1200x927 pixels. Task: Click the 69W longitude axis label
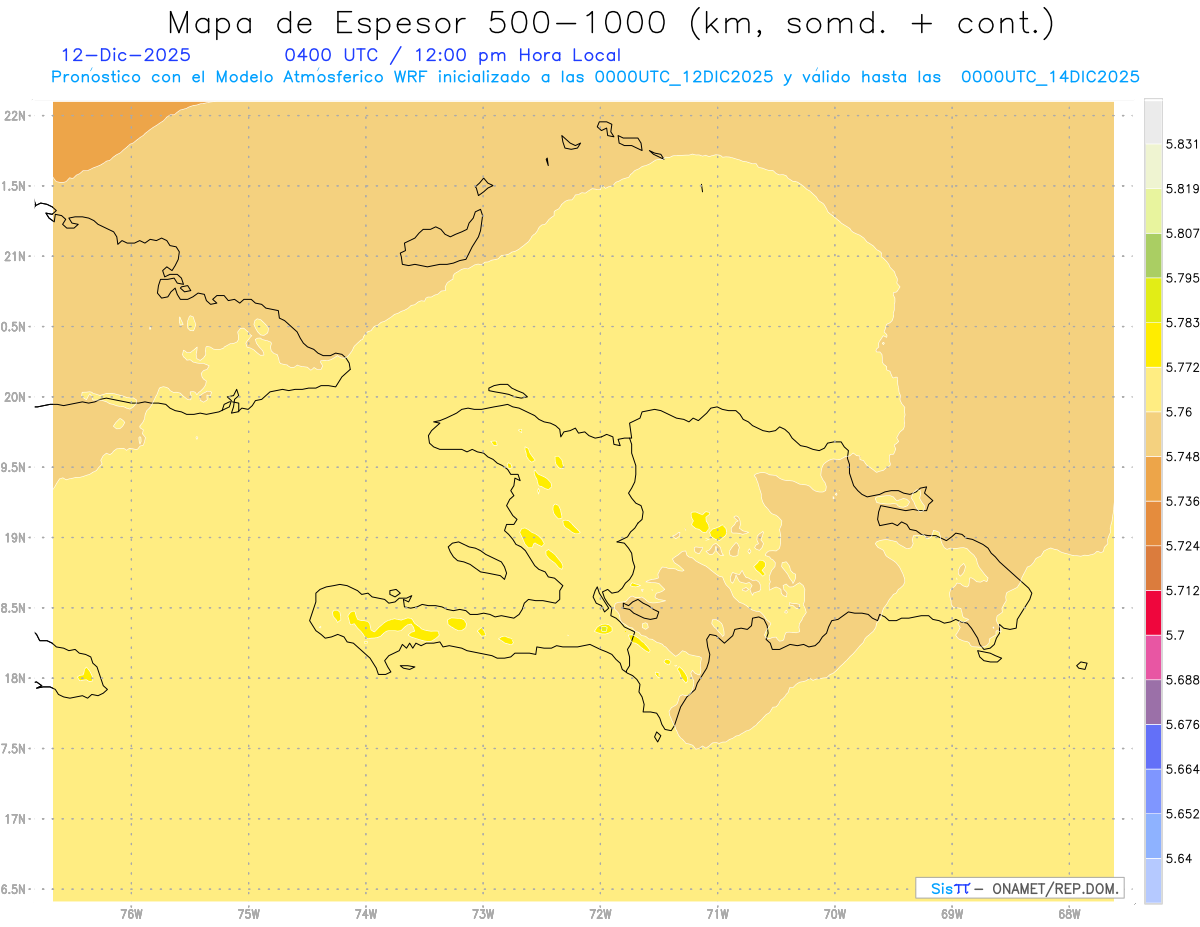click(x=952, y=914)
